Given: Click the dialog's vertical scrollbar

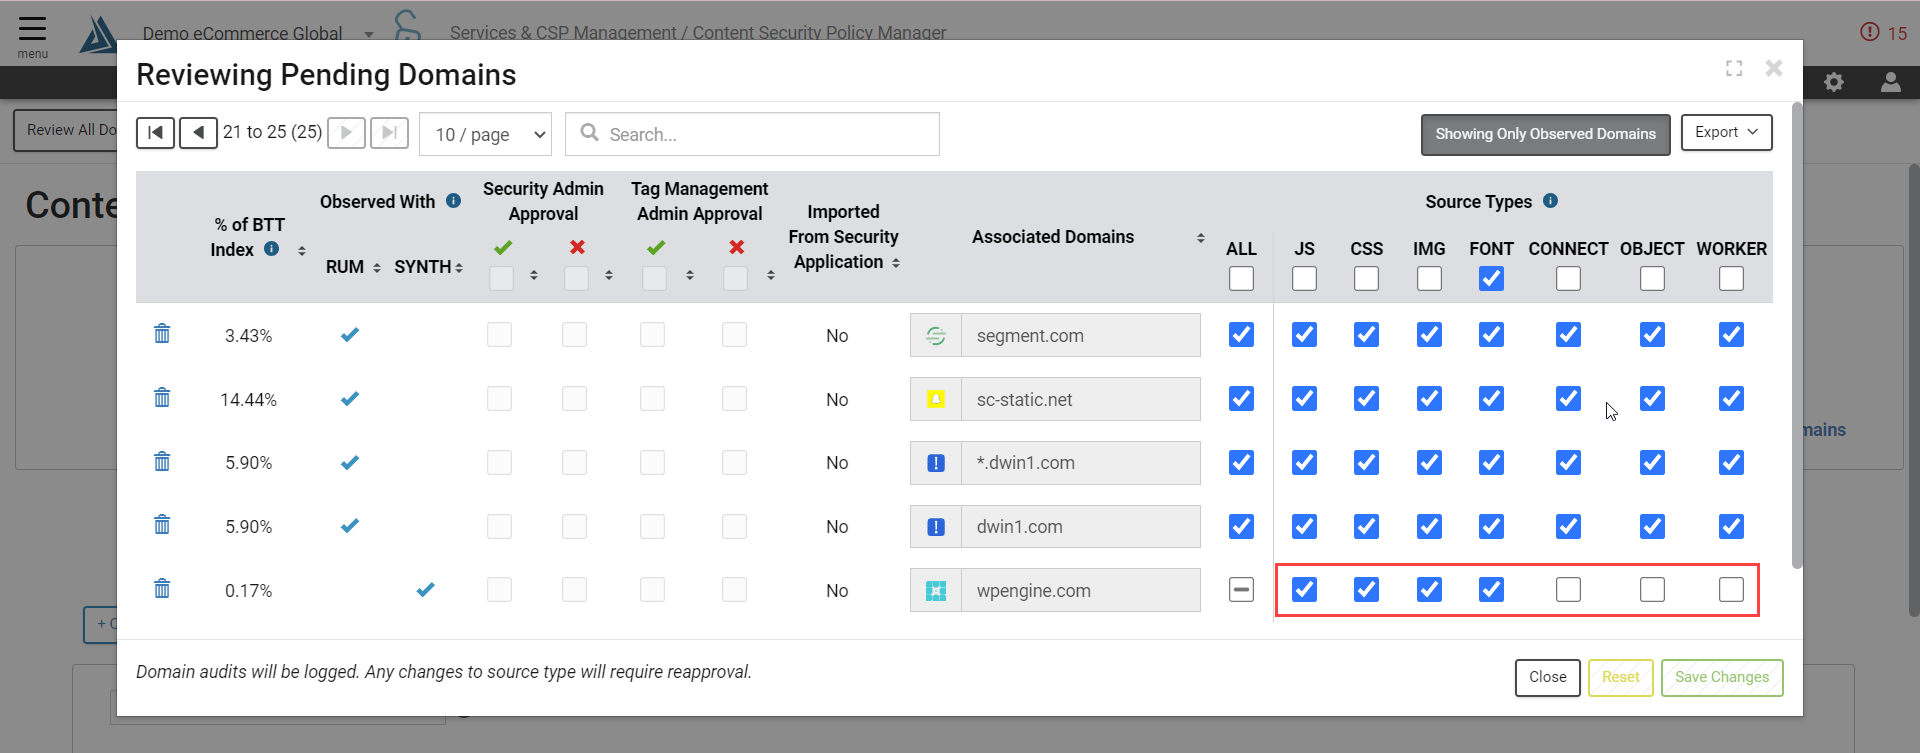Looking at the screenshot, I should point(1797,335).
